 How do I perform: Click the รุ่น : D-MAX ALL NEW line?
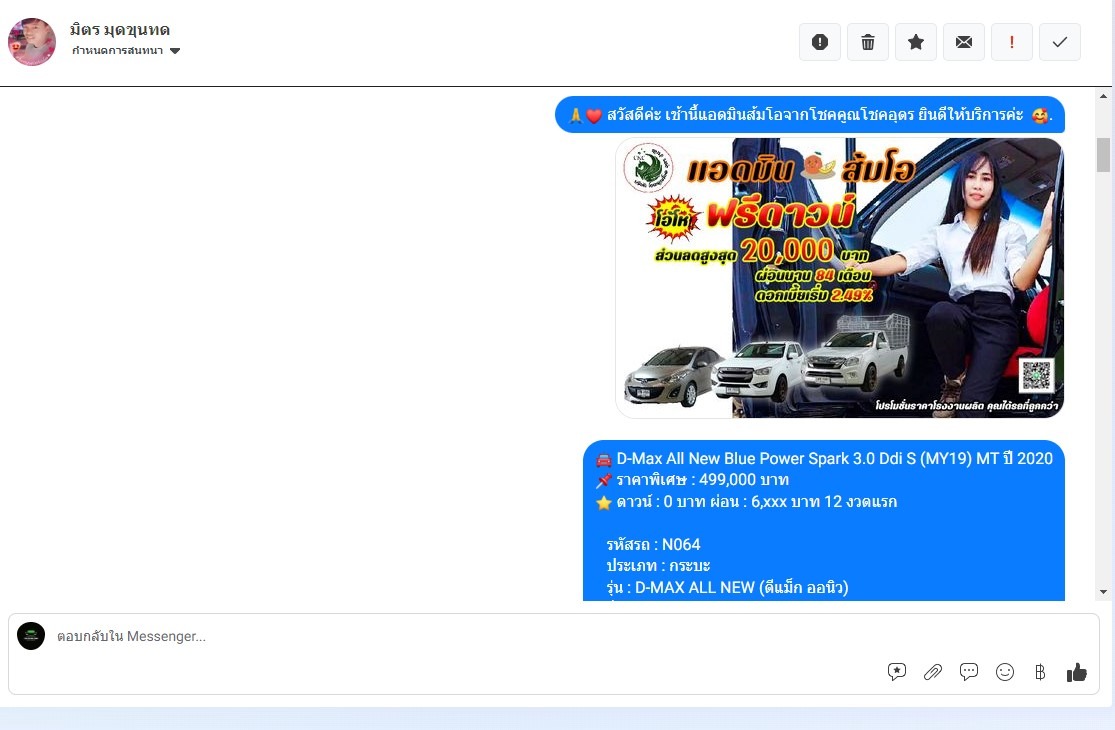(x=727, y=587)
